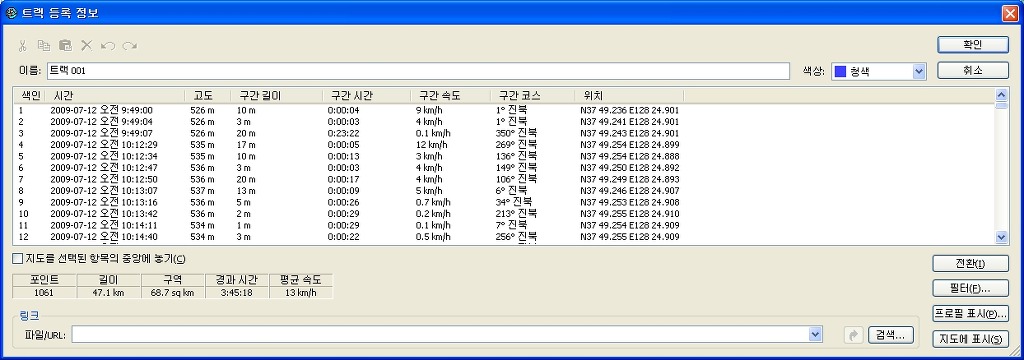Open the 필터 dialog button

[x=970, y=288]
